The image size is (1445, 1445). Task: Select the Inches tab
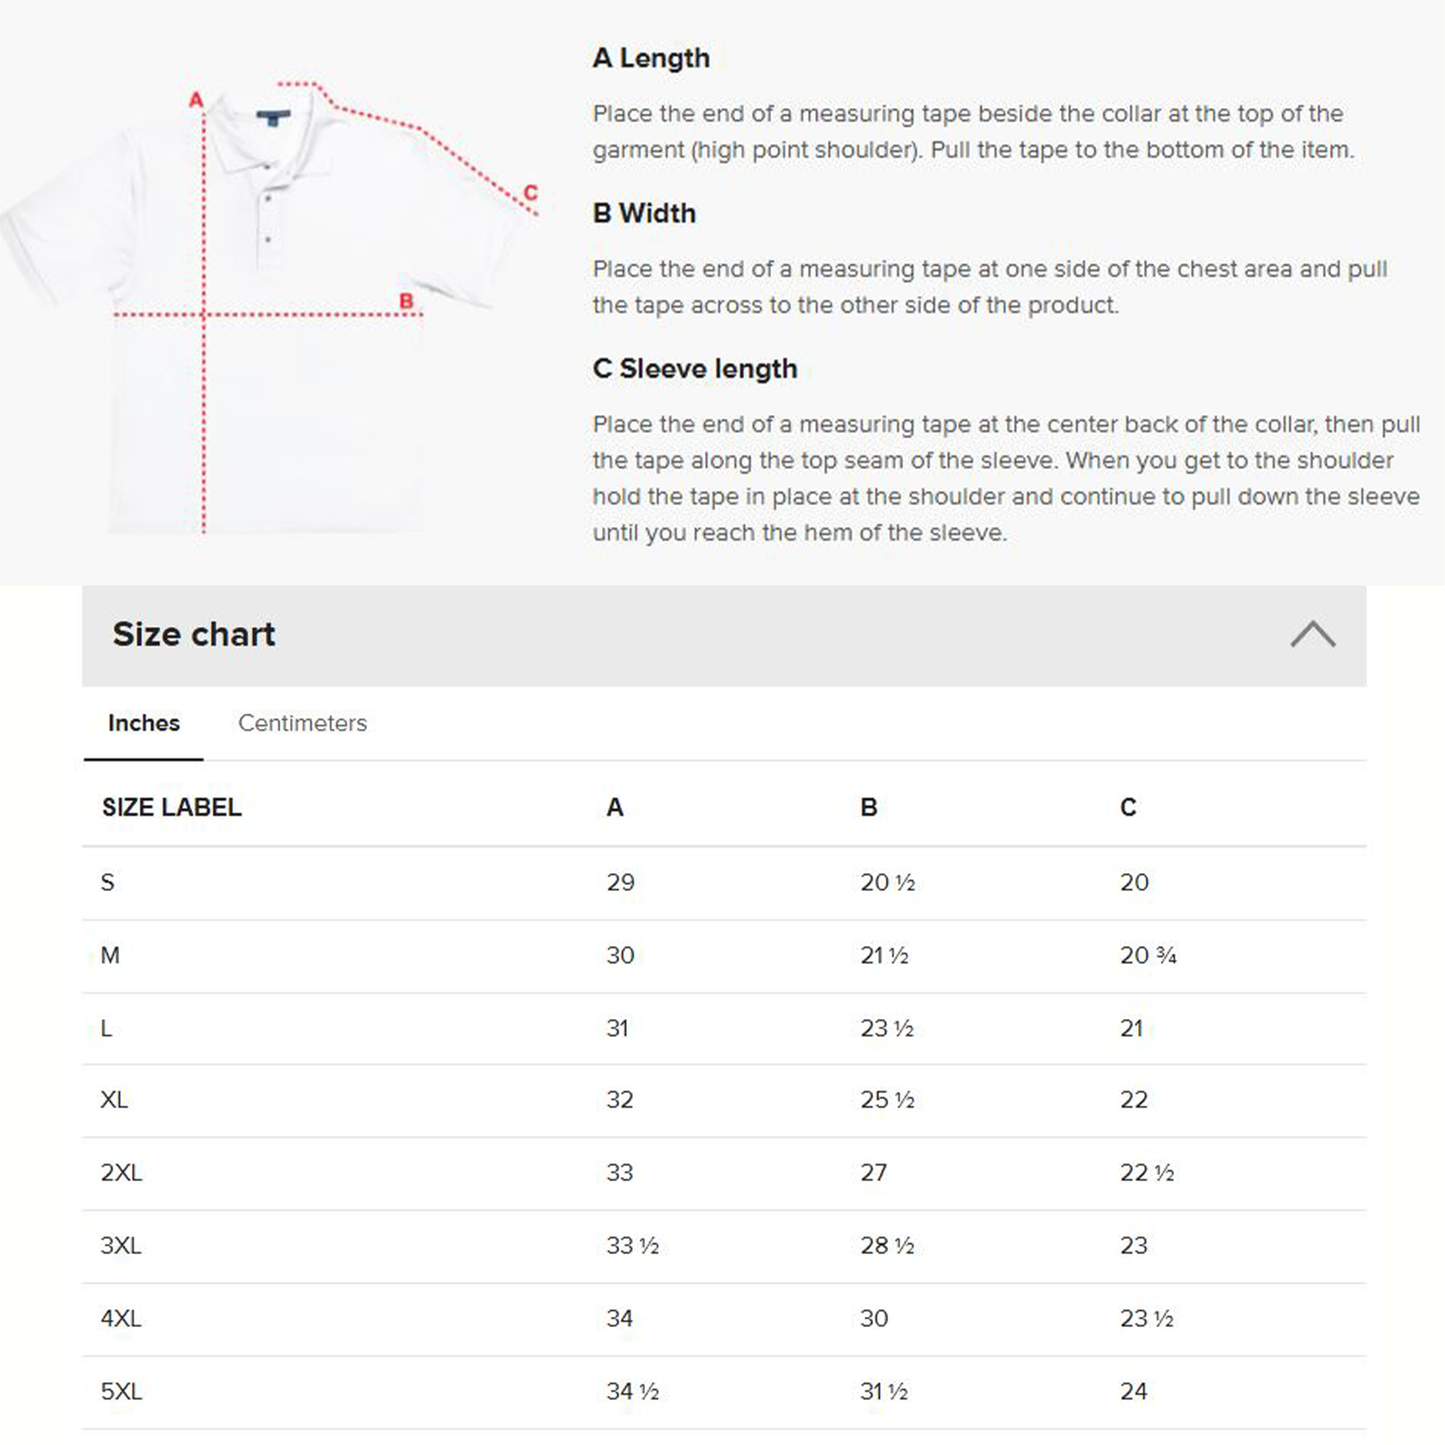tap(144, 723)
